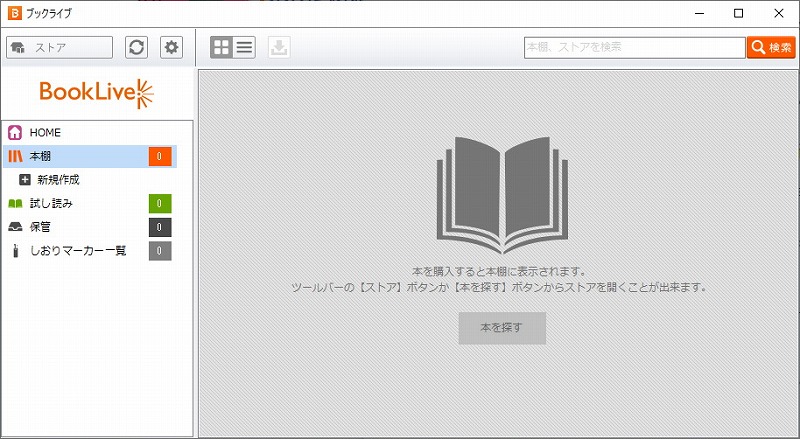Viewport: 800px width, 439px height.
Task: Click the 保管 tray icon
Action: point(15,227)
